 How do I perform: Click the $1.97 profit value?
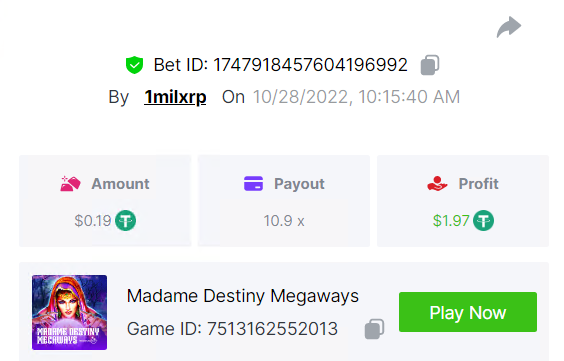(451, 221)
